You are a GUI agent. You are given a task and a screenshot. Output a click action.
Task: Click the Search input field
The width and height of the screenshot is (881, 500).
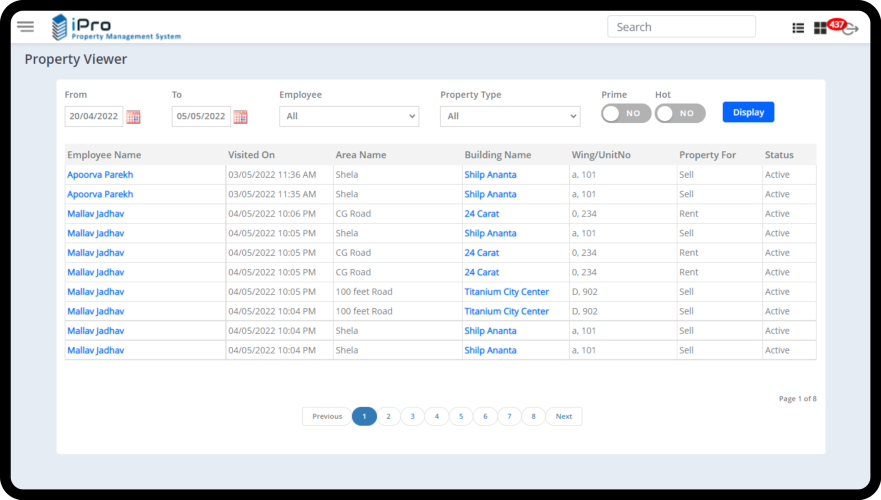click(681, 27)
